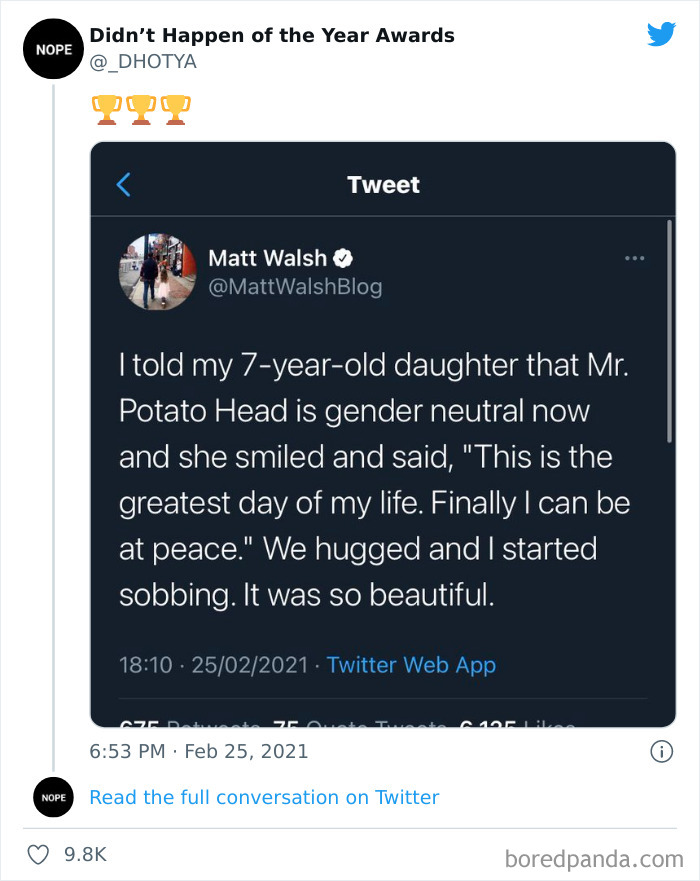Click the scrollbar in the embedded tweet screenshot
The height and width of the screenshot is (881, 700).
668,330
